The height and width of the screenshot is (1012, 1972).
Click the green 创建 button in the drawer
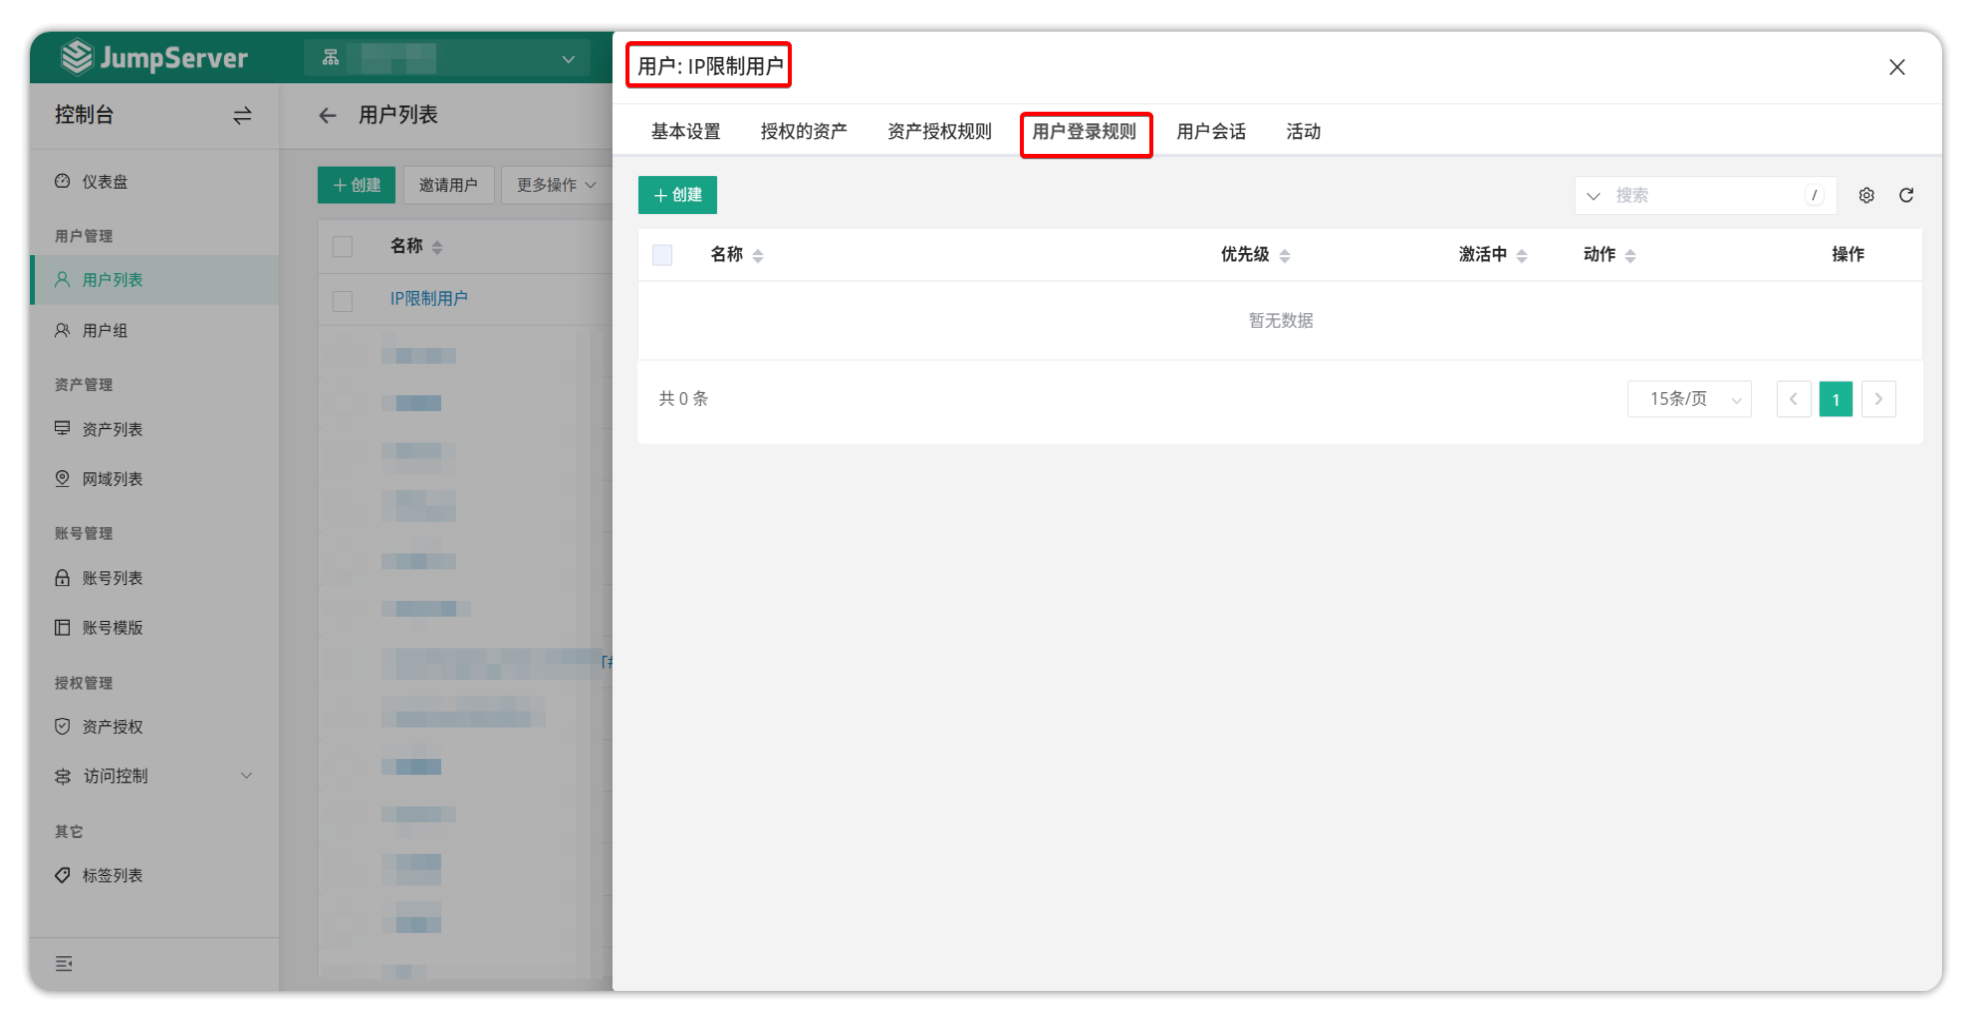(x=677, y=195)
